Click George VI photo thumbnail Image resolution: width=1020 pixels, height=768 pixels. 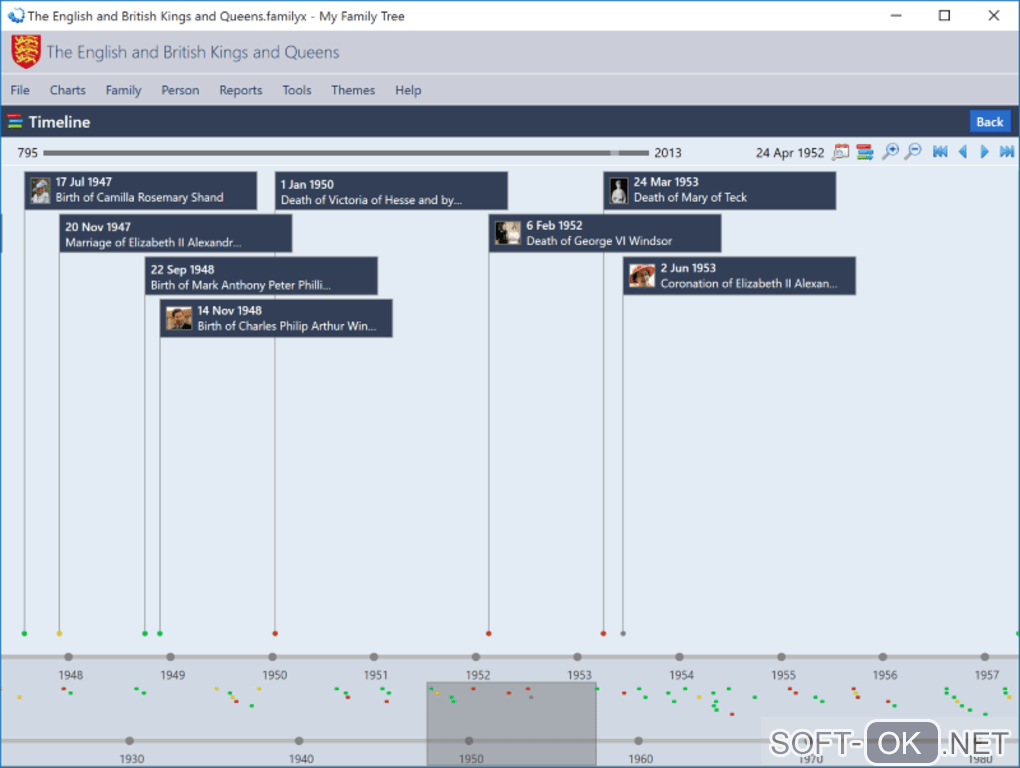[508, 233]
